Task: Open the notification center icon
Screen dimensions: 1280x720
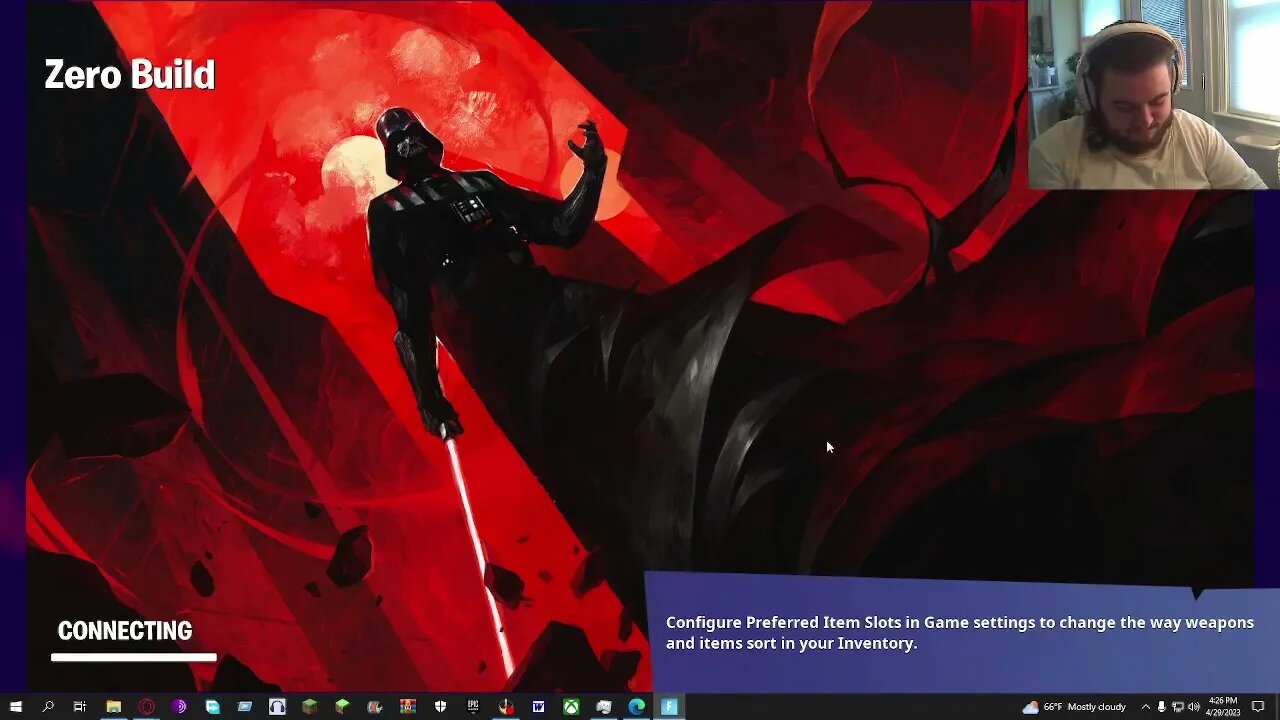Action: [1258, 707]
